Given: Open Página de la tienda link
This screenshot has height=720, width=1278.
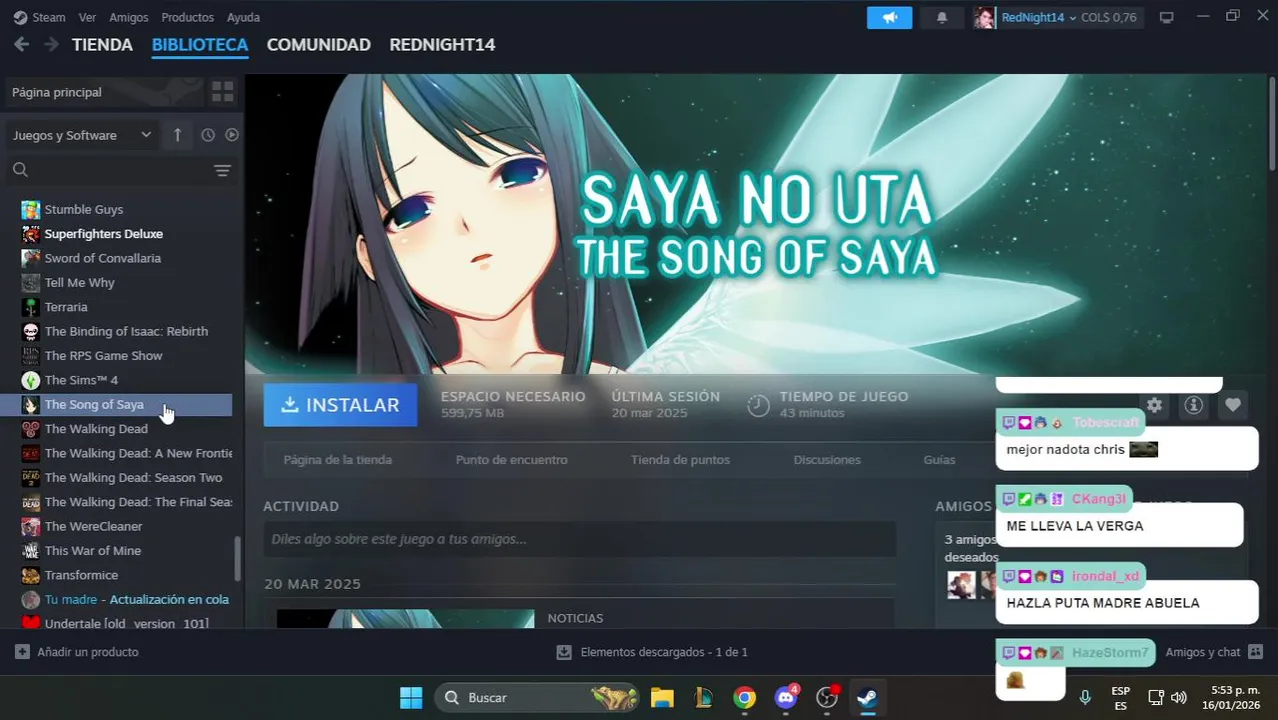Looking at the screenshot, I should (337, 460).
